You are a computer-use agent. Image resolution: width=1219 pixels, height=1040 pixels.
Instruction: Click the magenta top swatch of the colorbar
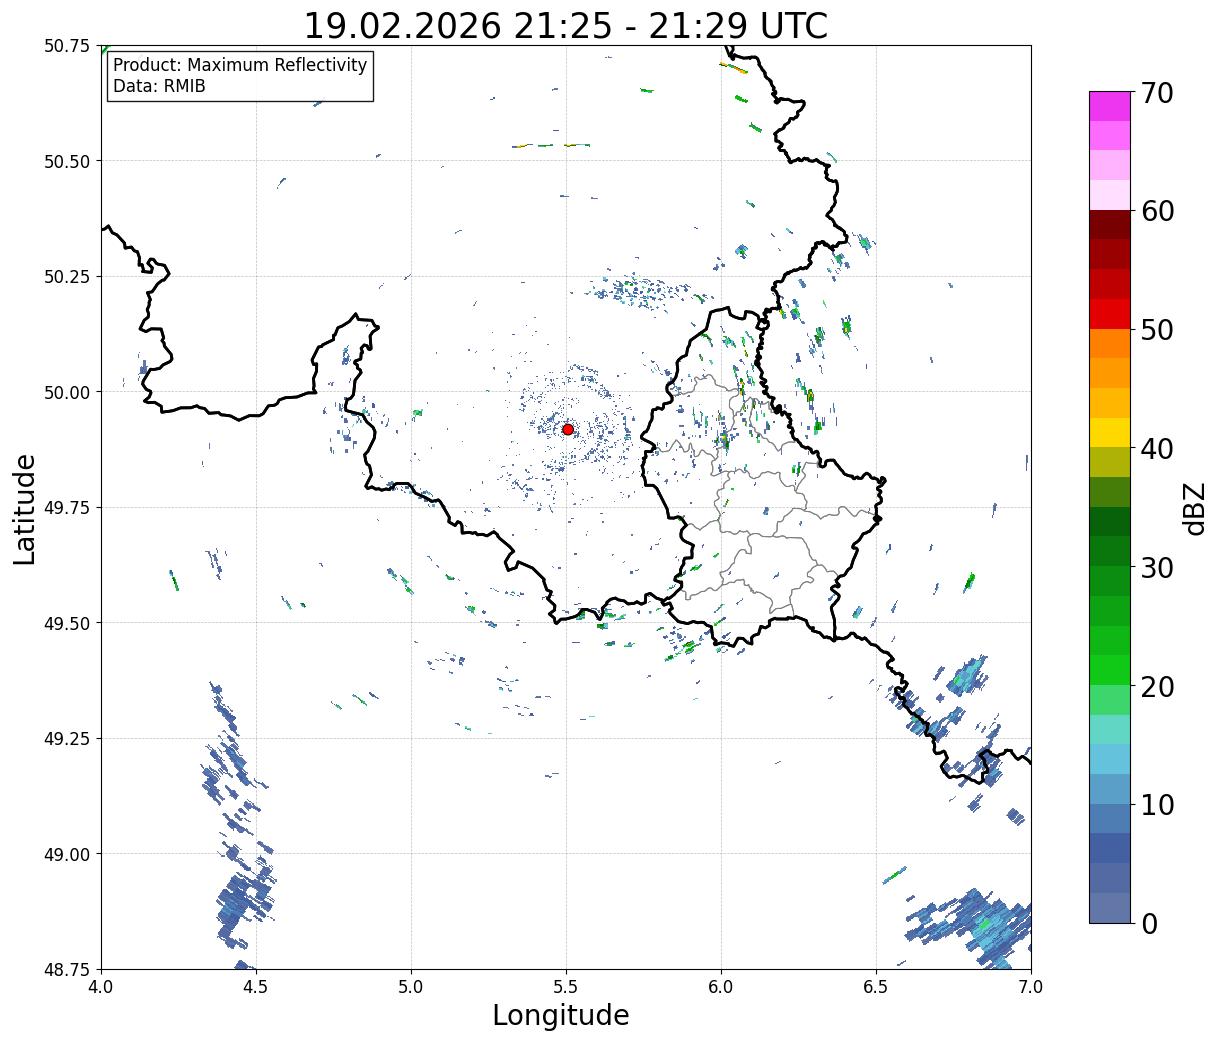[1110, 106]
